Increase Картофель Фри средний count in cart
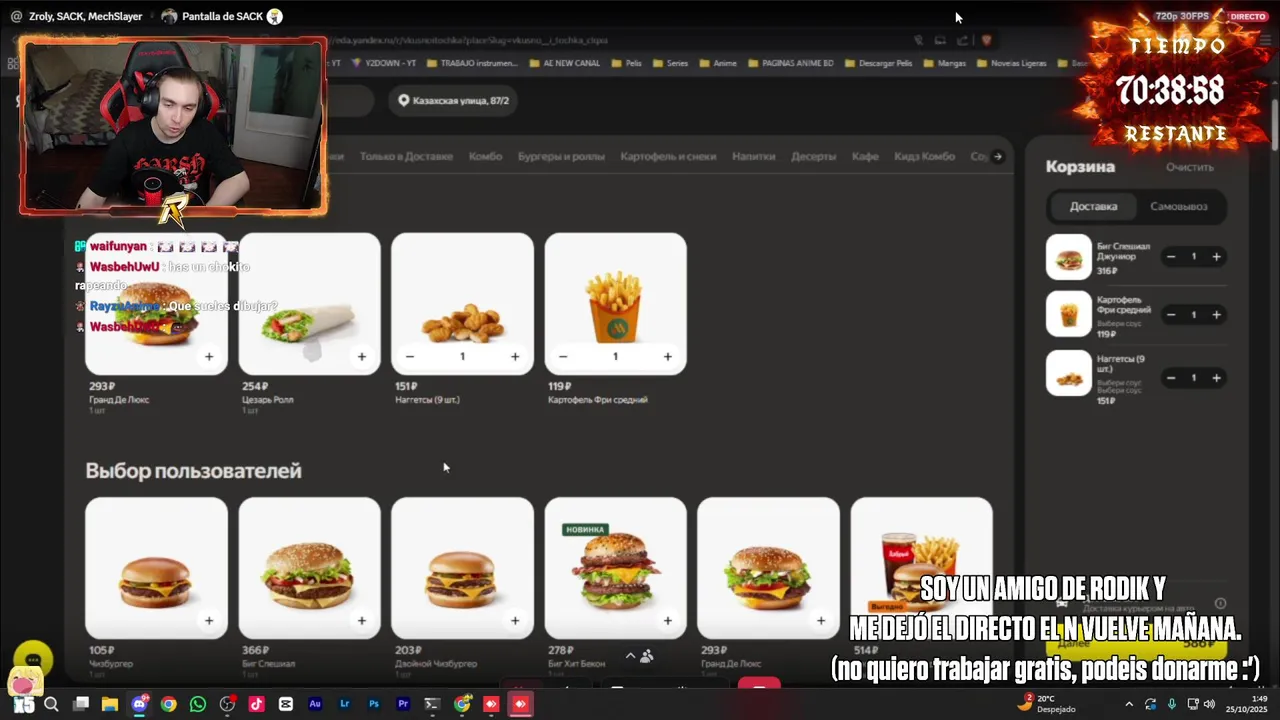Screen dimensions: 1280x720 (1217, 315)
